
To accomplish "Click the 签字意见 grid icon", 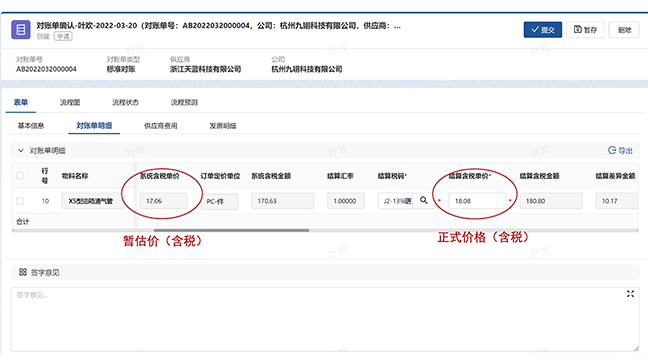I will click(x=23, y=272).
